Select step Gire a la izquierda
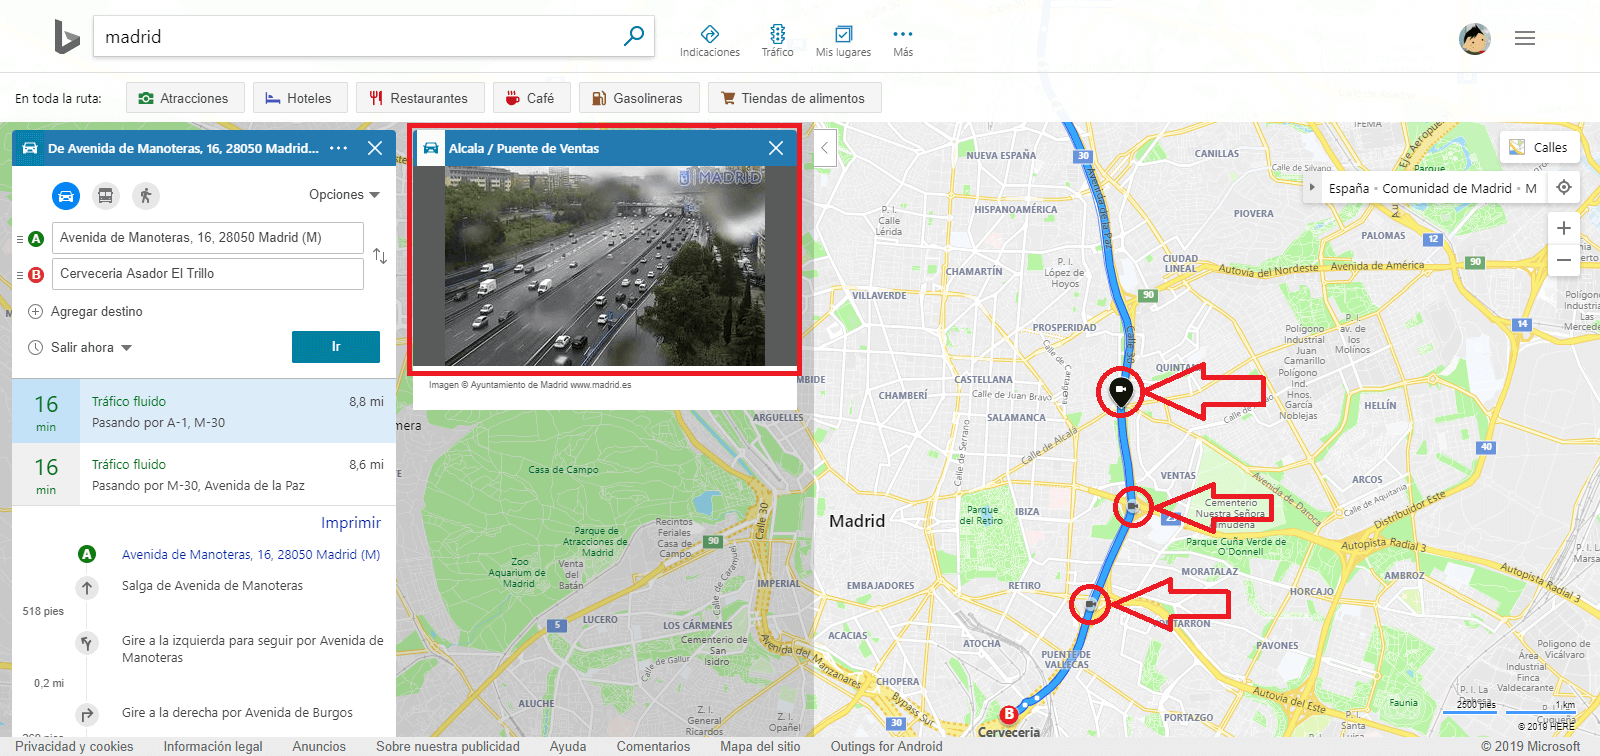Screen dimensions: 1600x756 [x=253, y=649]
